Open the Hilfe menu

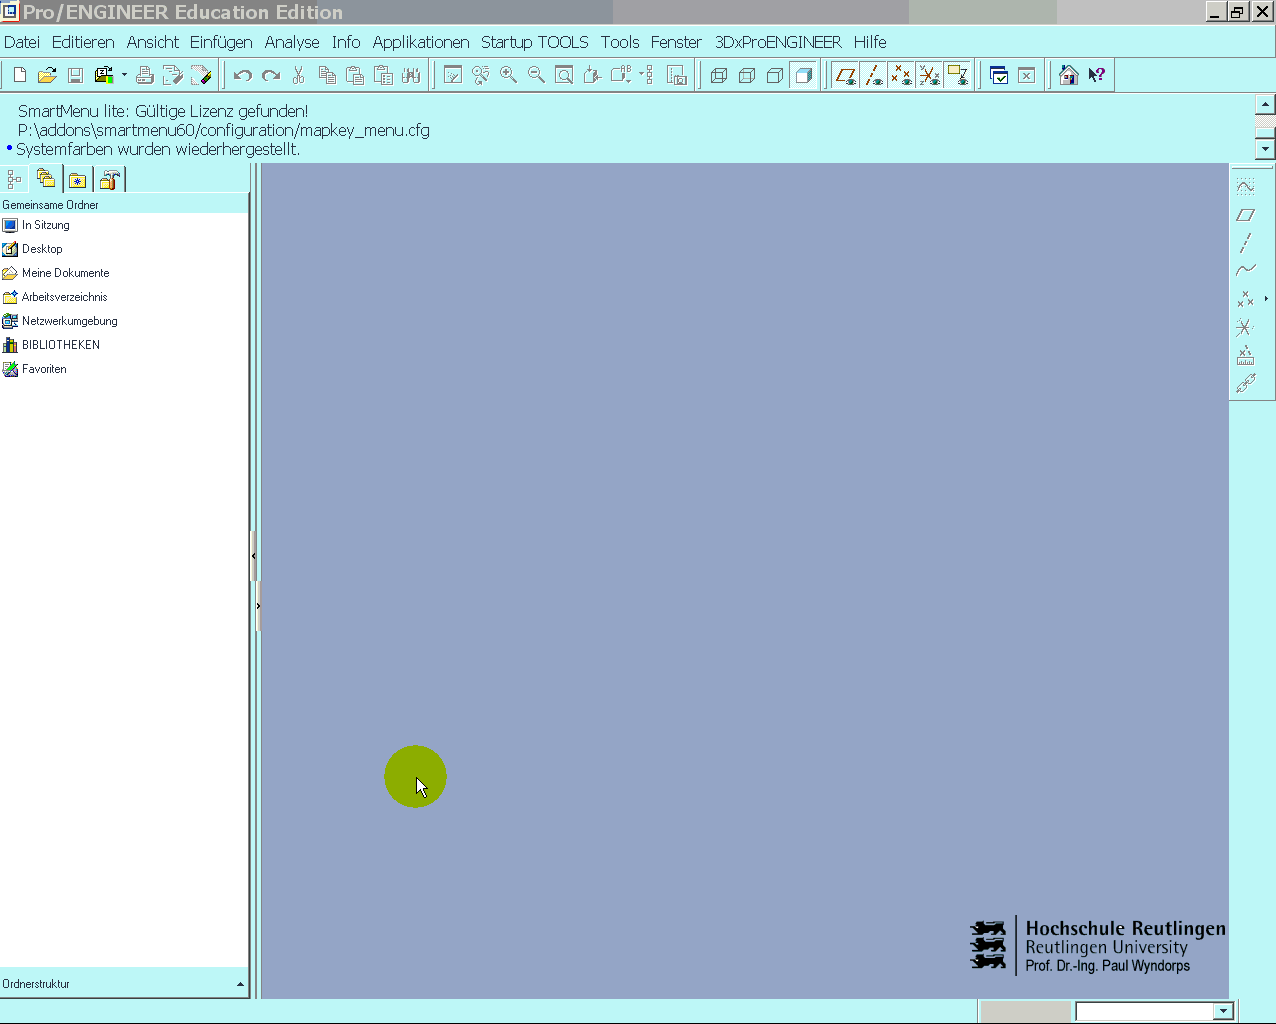[x=870, y=42]
